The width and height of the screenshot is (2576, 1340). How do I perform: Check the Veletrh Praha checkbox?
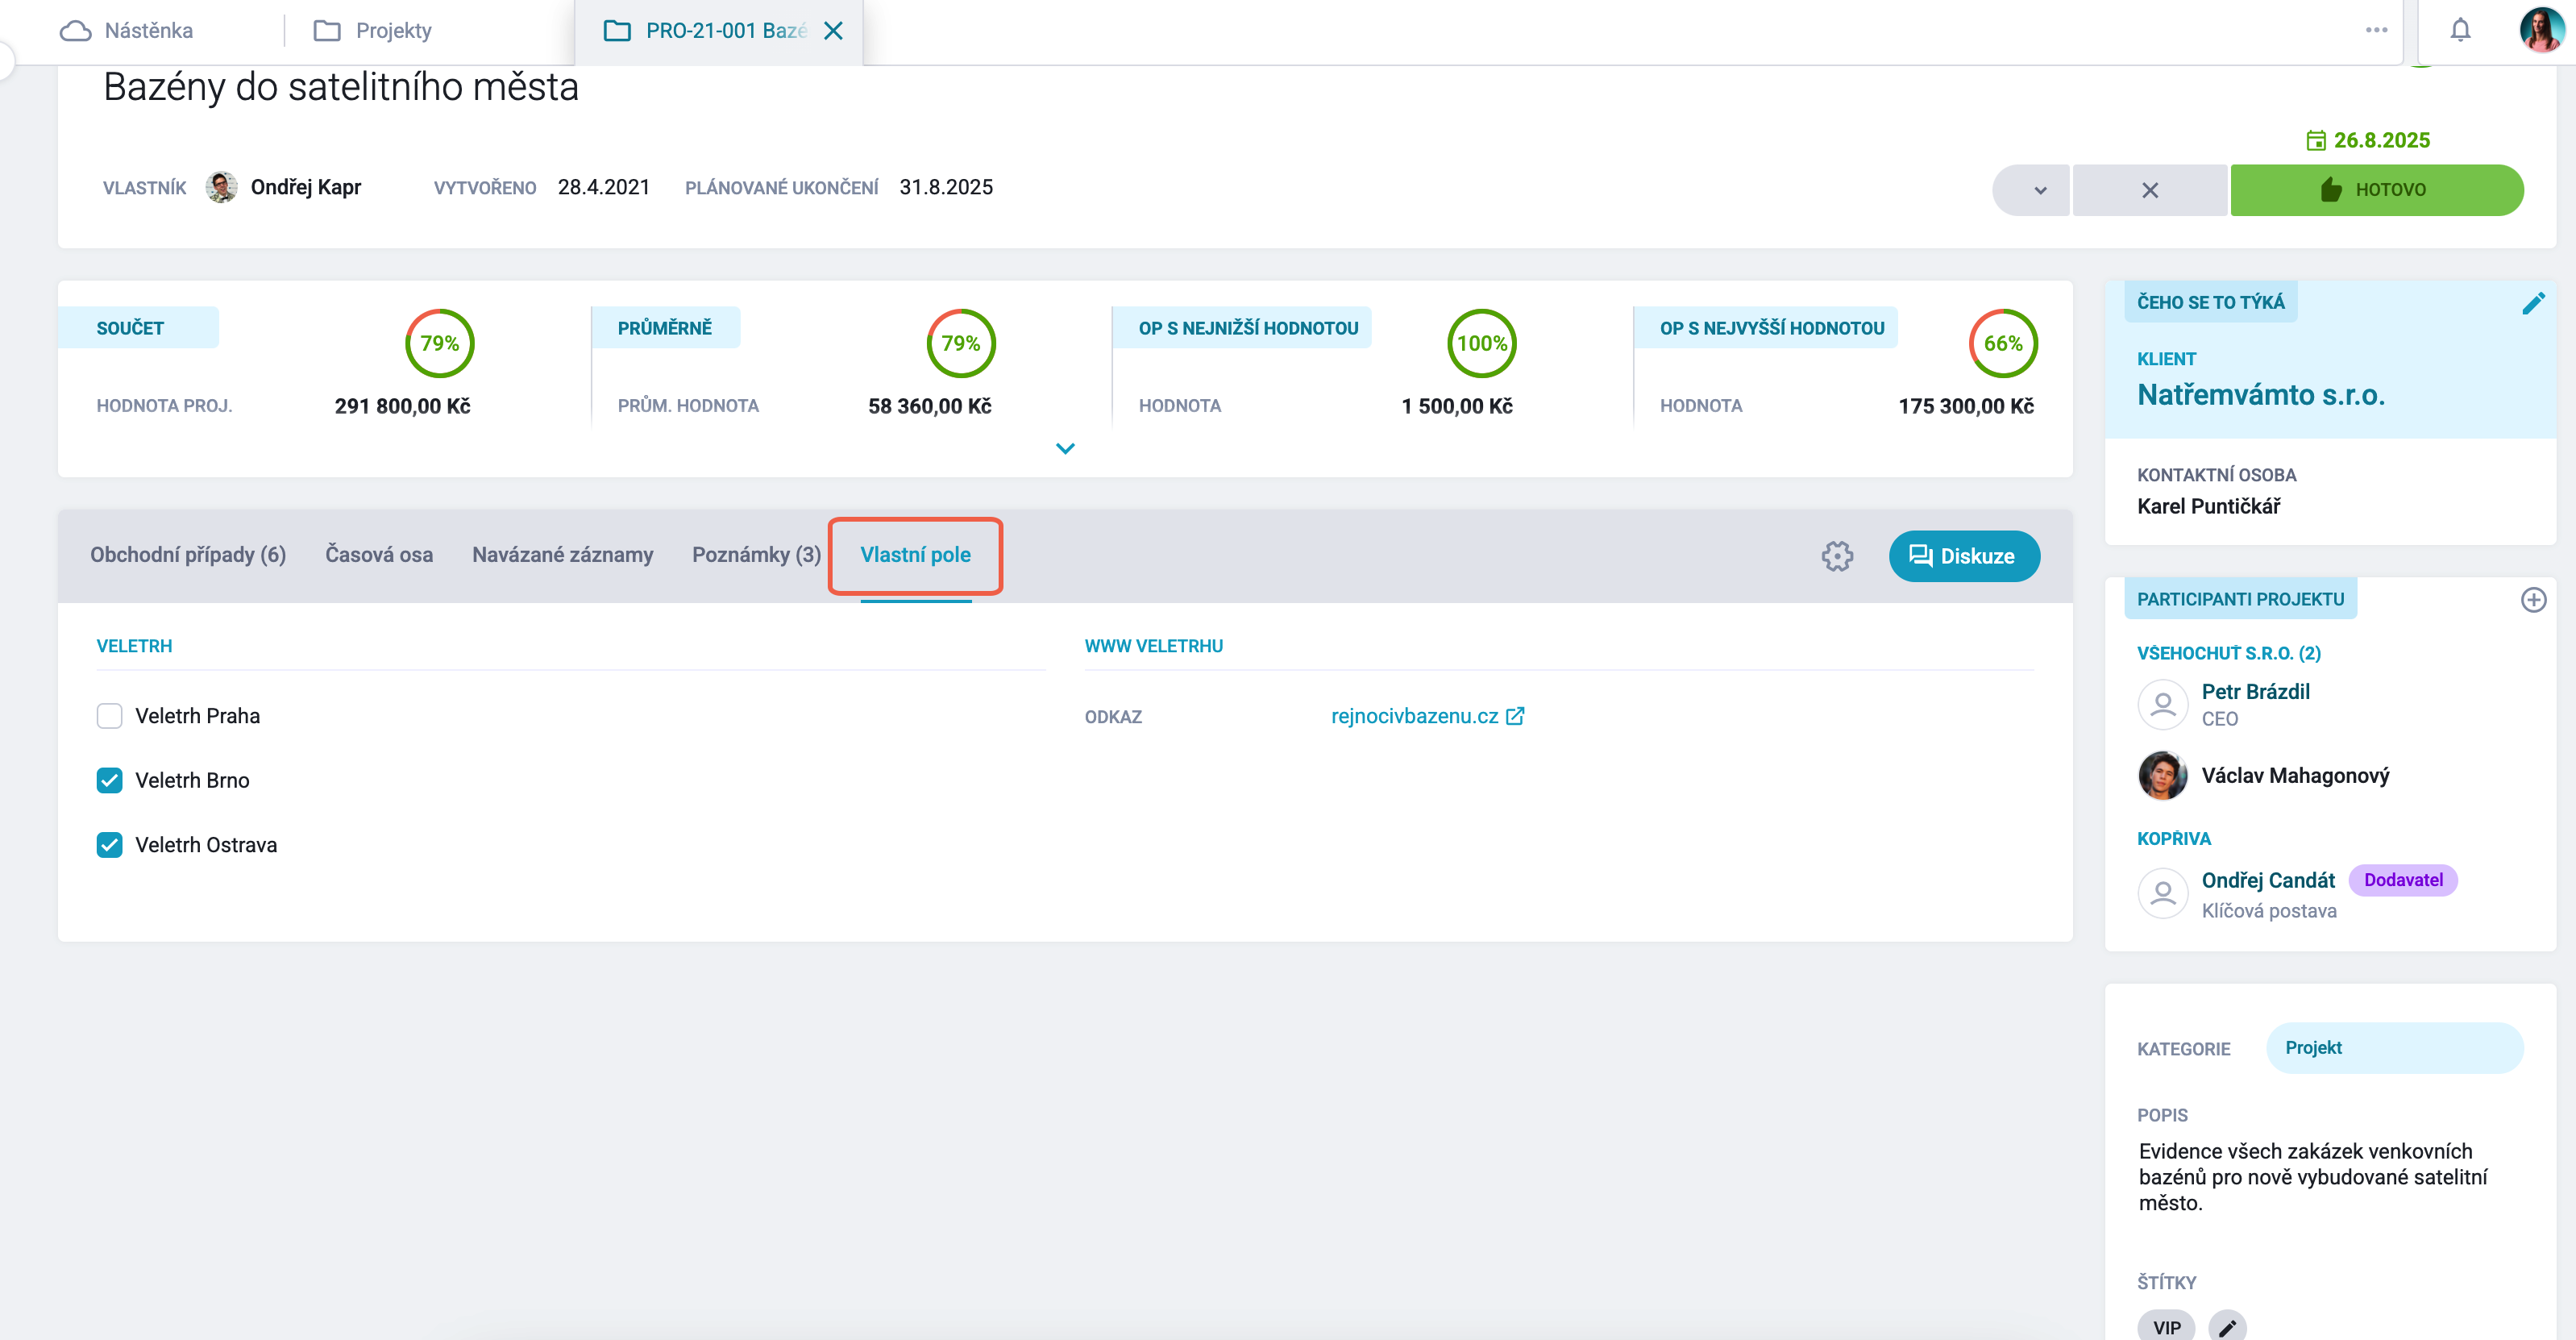point(109,716)
